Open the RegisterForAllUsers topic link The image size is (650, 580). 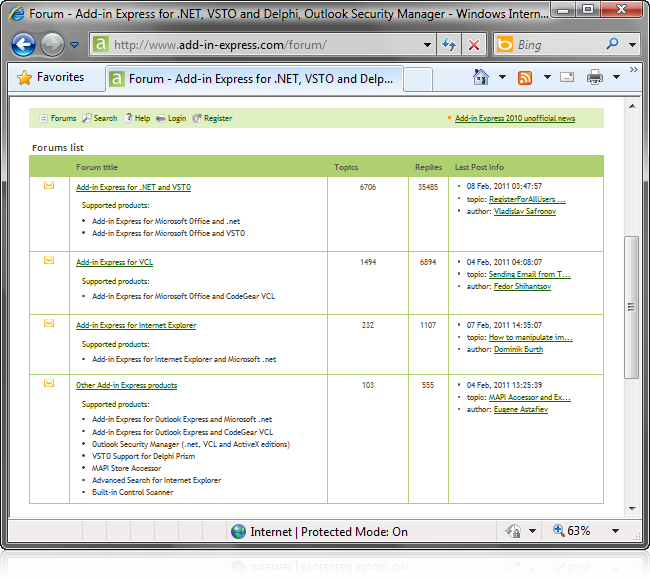[x=527, y=199]
